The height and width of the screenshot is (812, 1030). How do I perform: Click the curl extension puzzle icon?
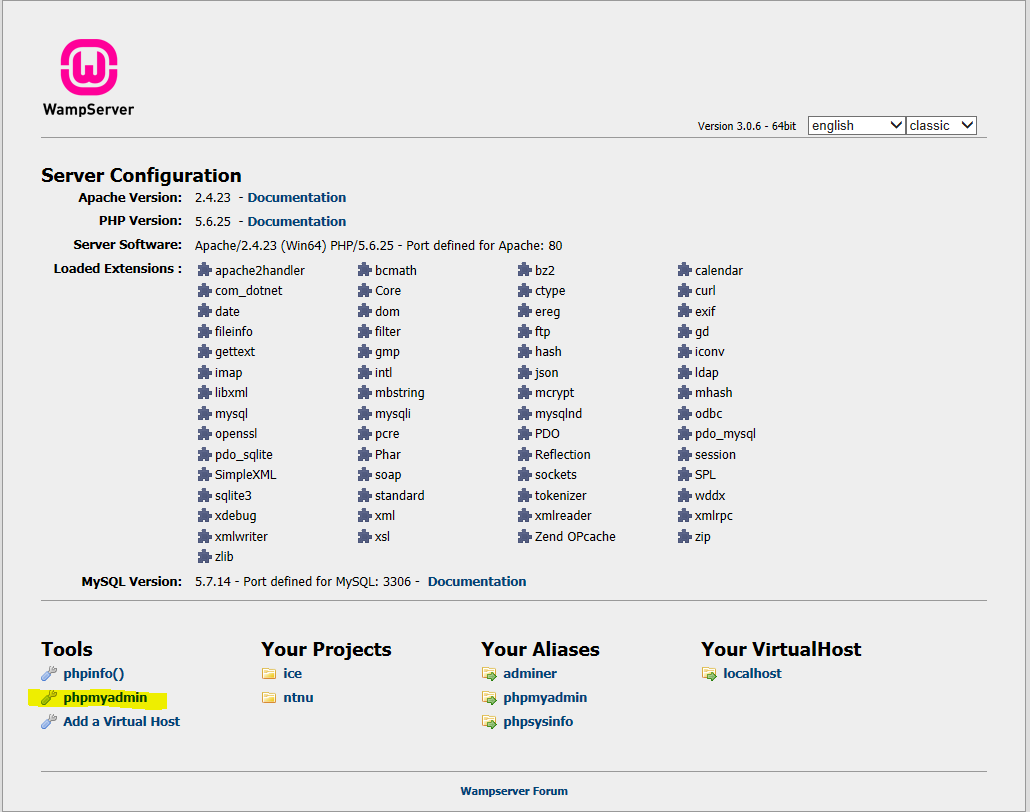684,290
